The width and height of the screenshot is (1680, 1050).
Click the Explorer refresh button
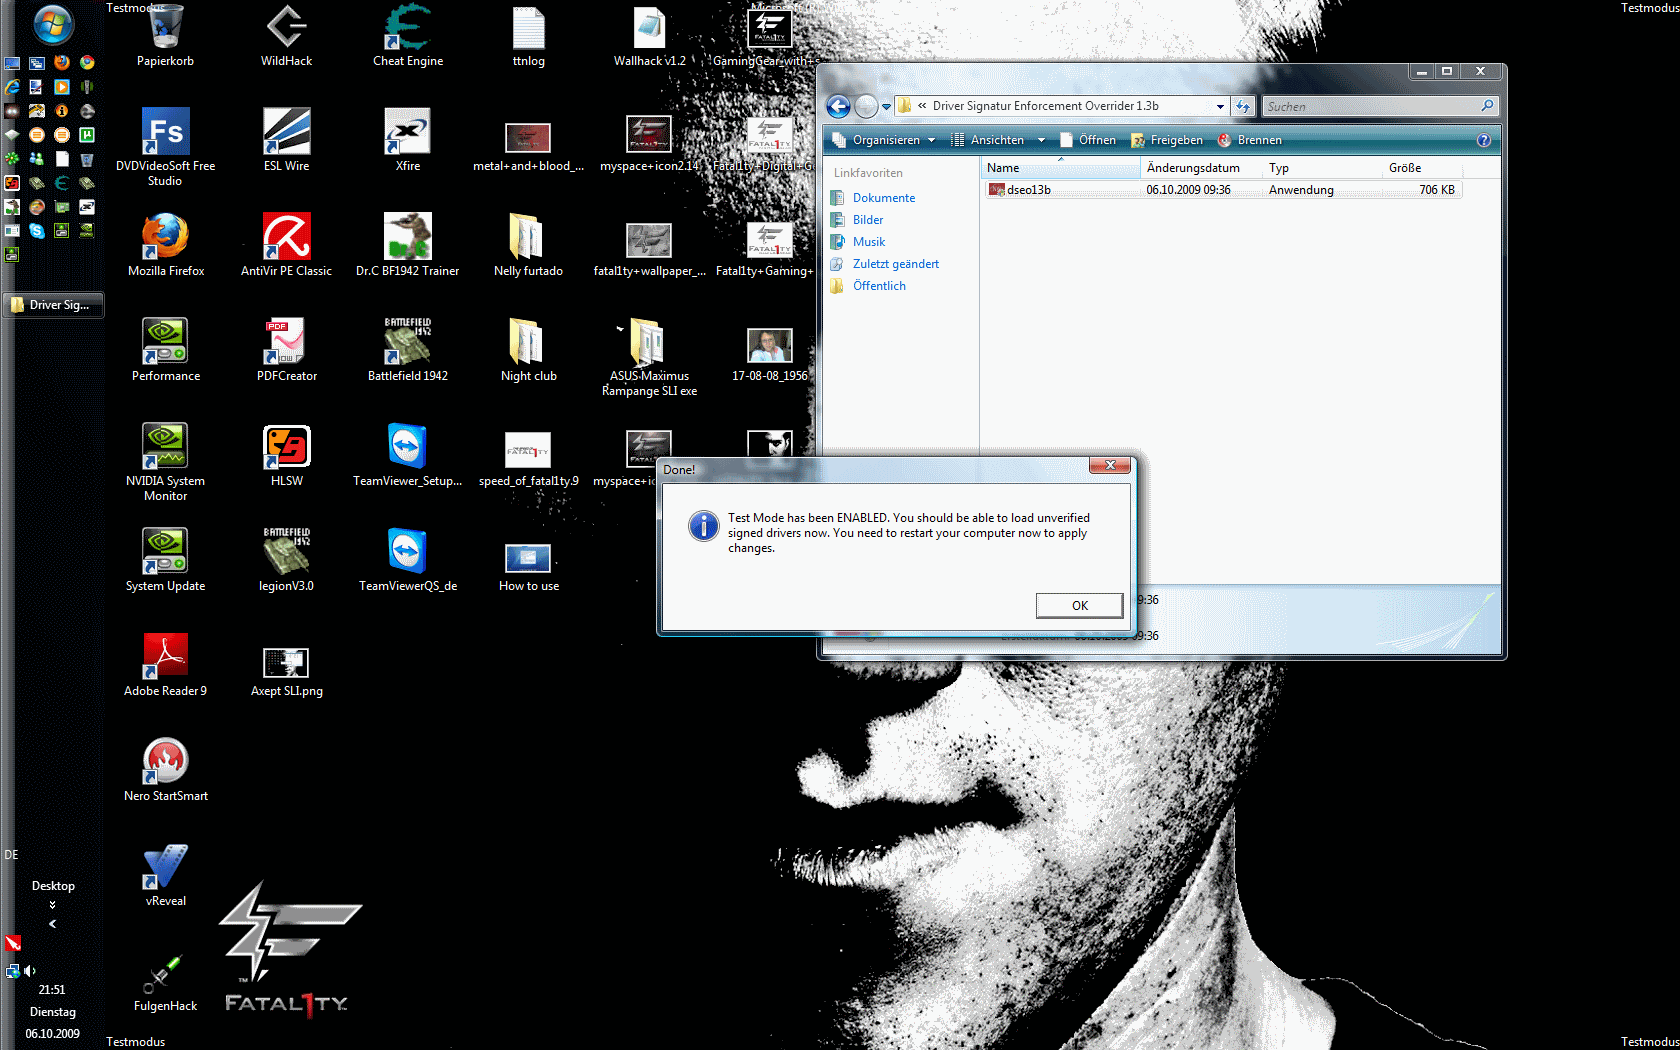coord(1243,106)
